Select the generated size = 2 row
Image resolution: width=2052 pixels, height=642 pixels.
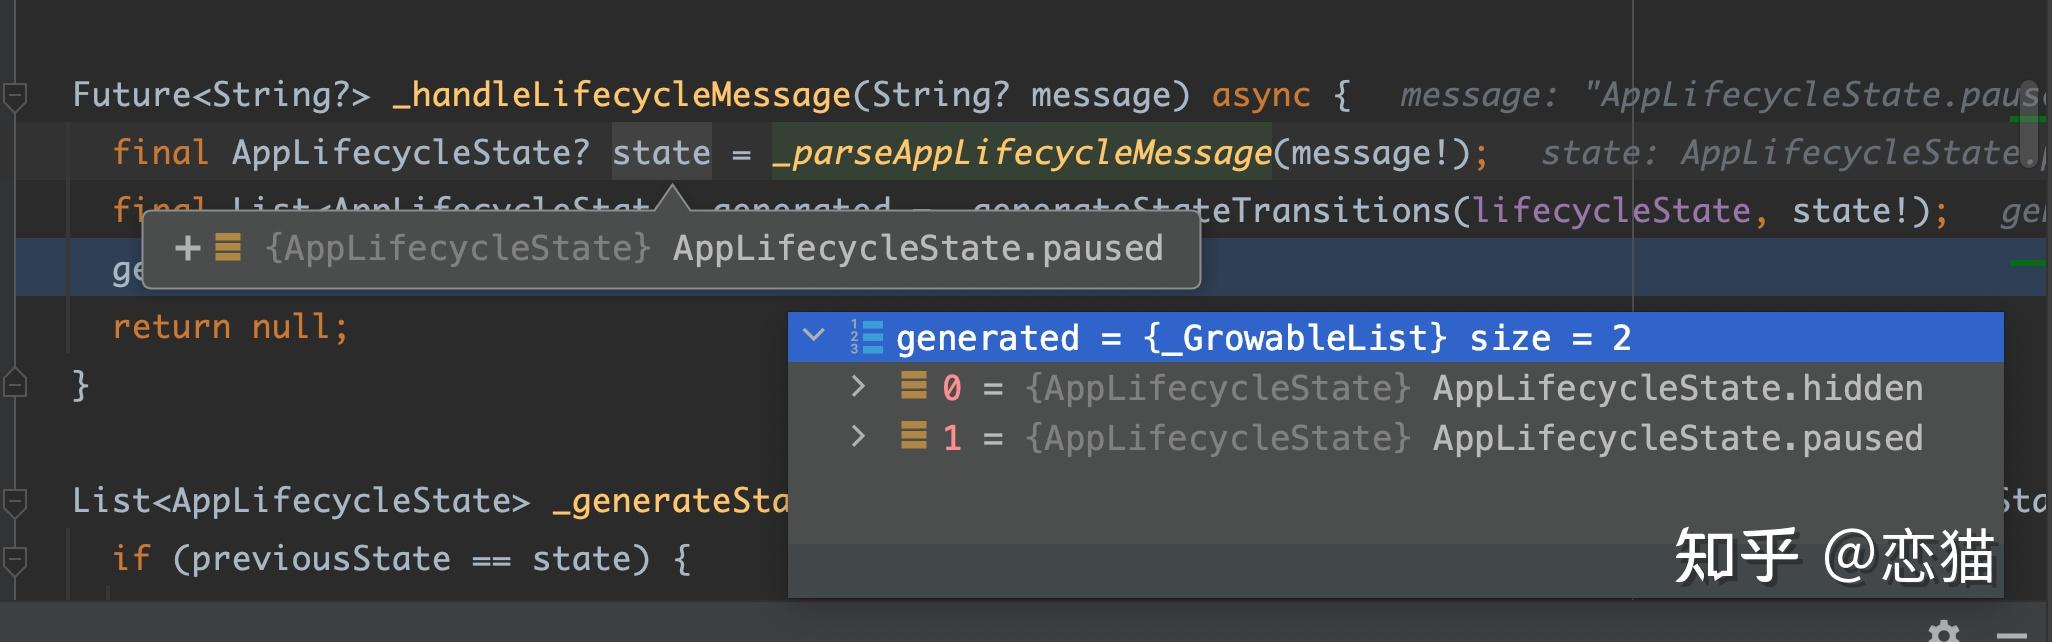pos(1395,338)
